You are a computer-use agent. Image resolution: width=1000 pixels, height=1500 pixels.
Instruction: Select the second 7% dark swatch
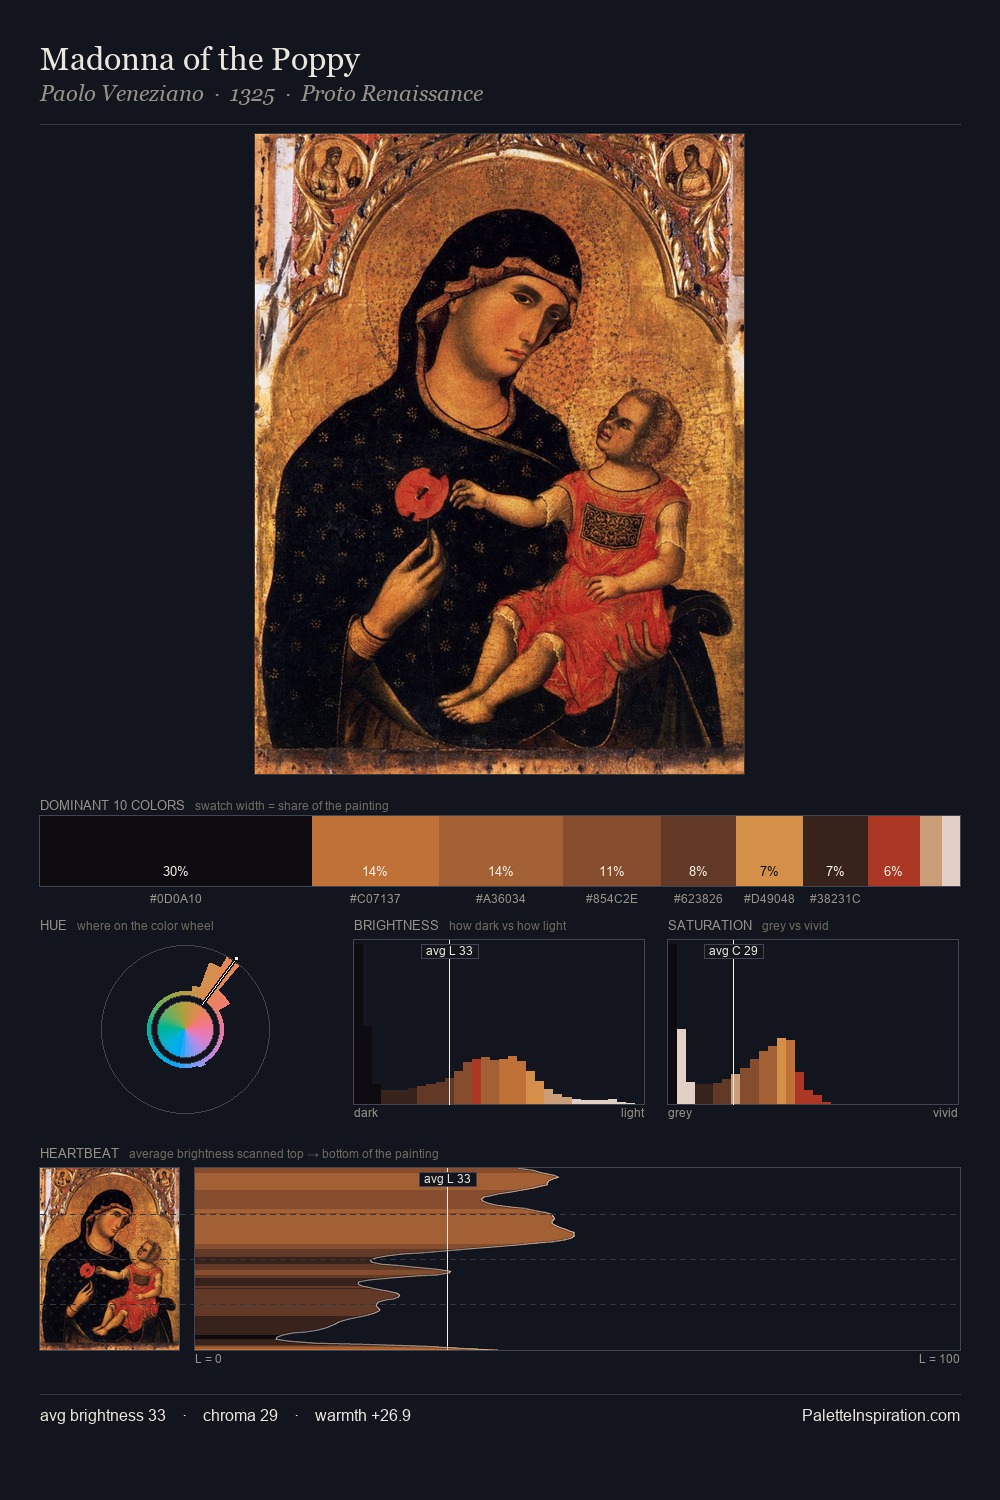coord(835,851)
